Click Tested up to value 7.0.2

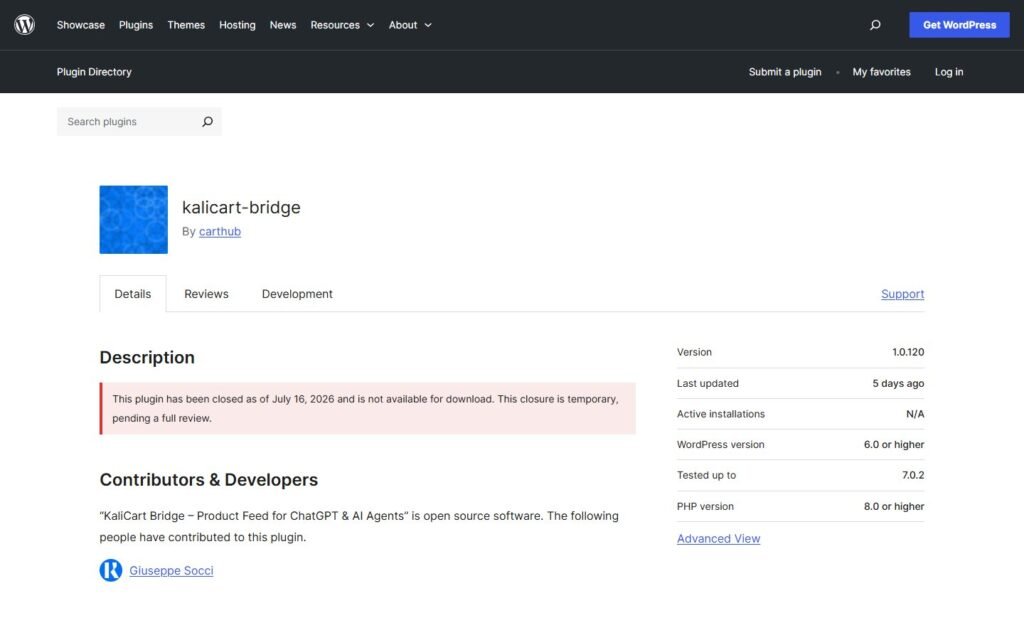913,475
